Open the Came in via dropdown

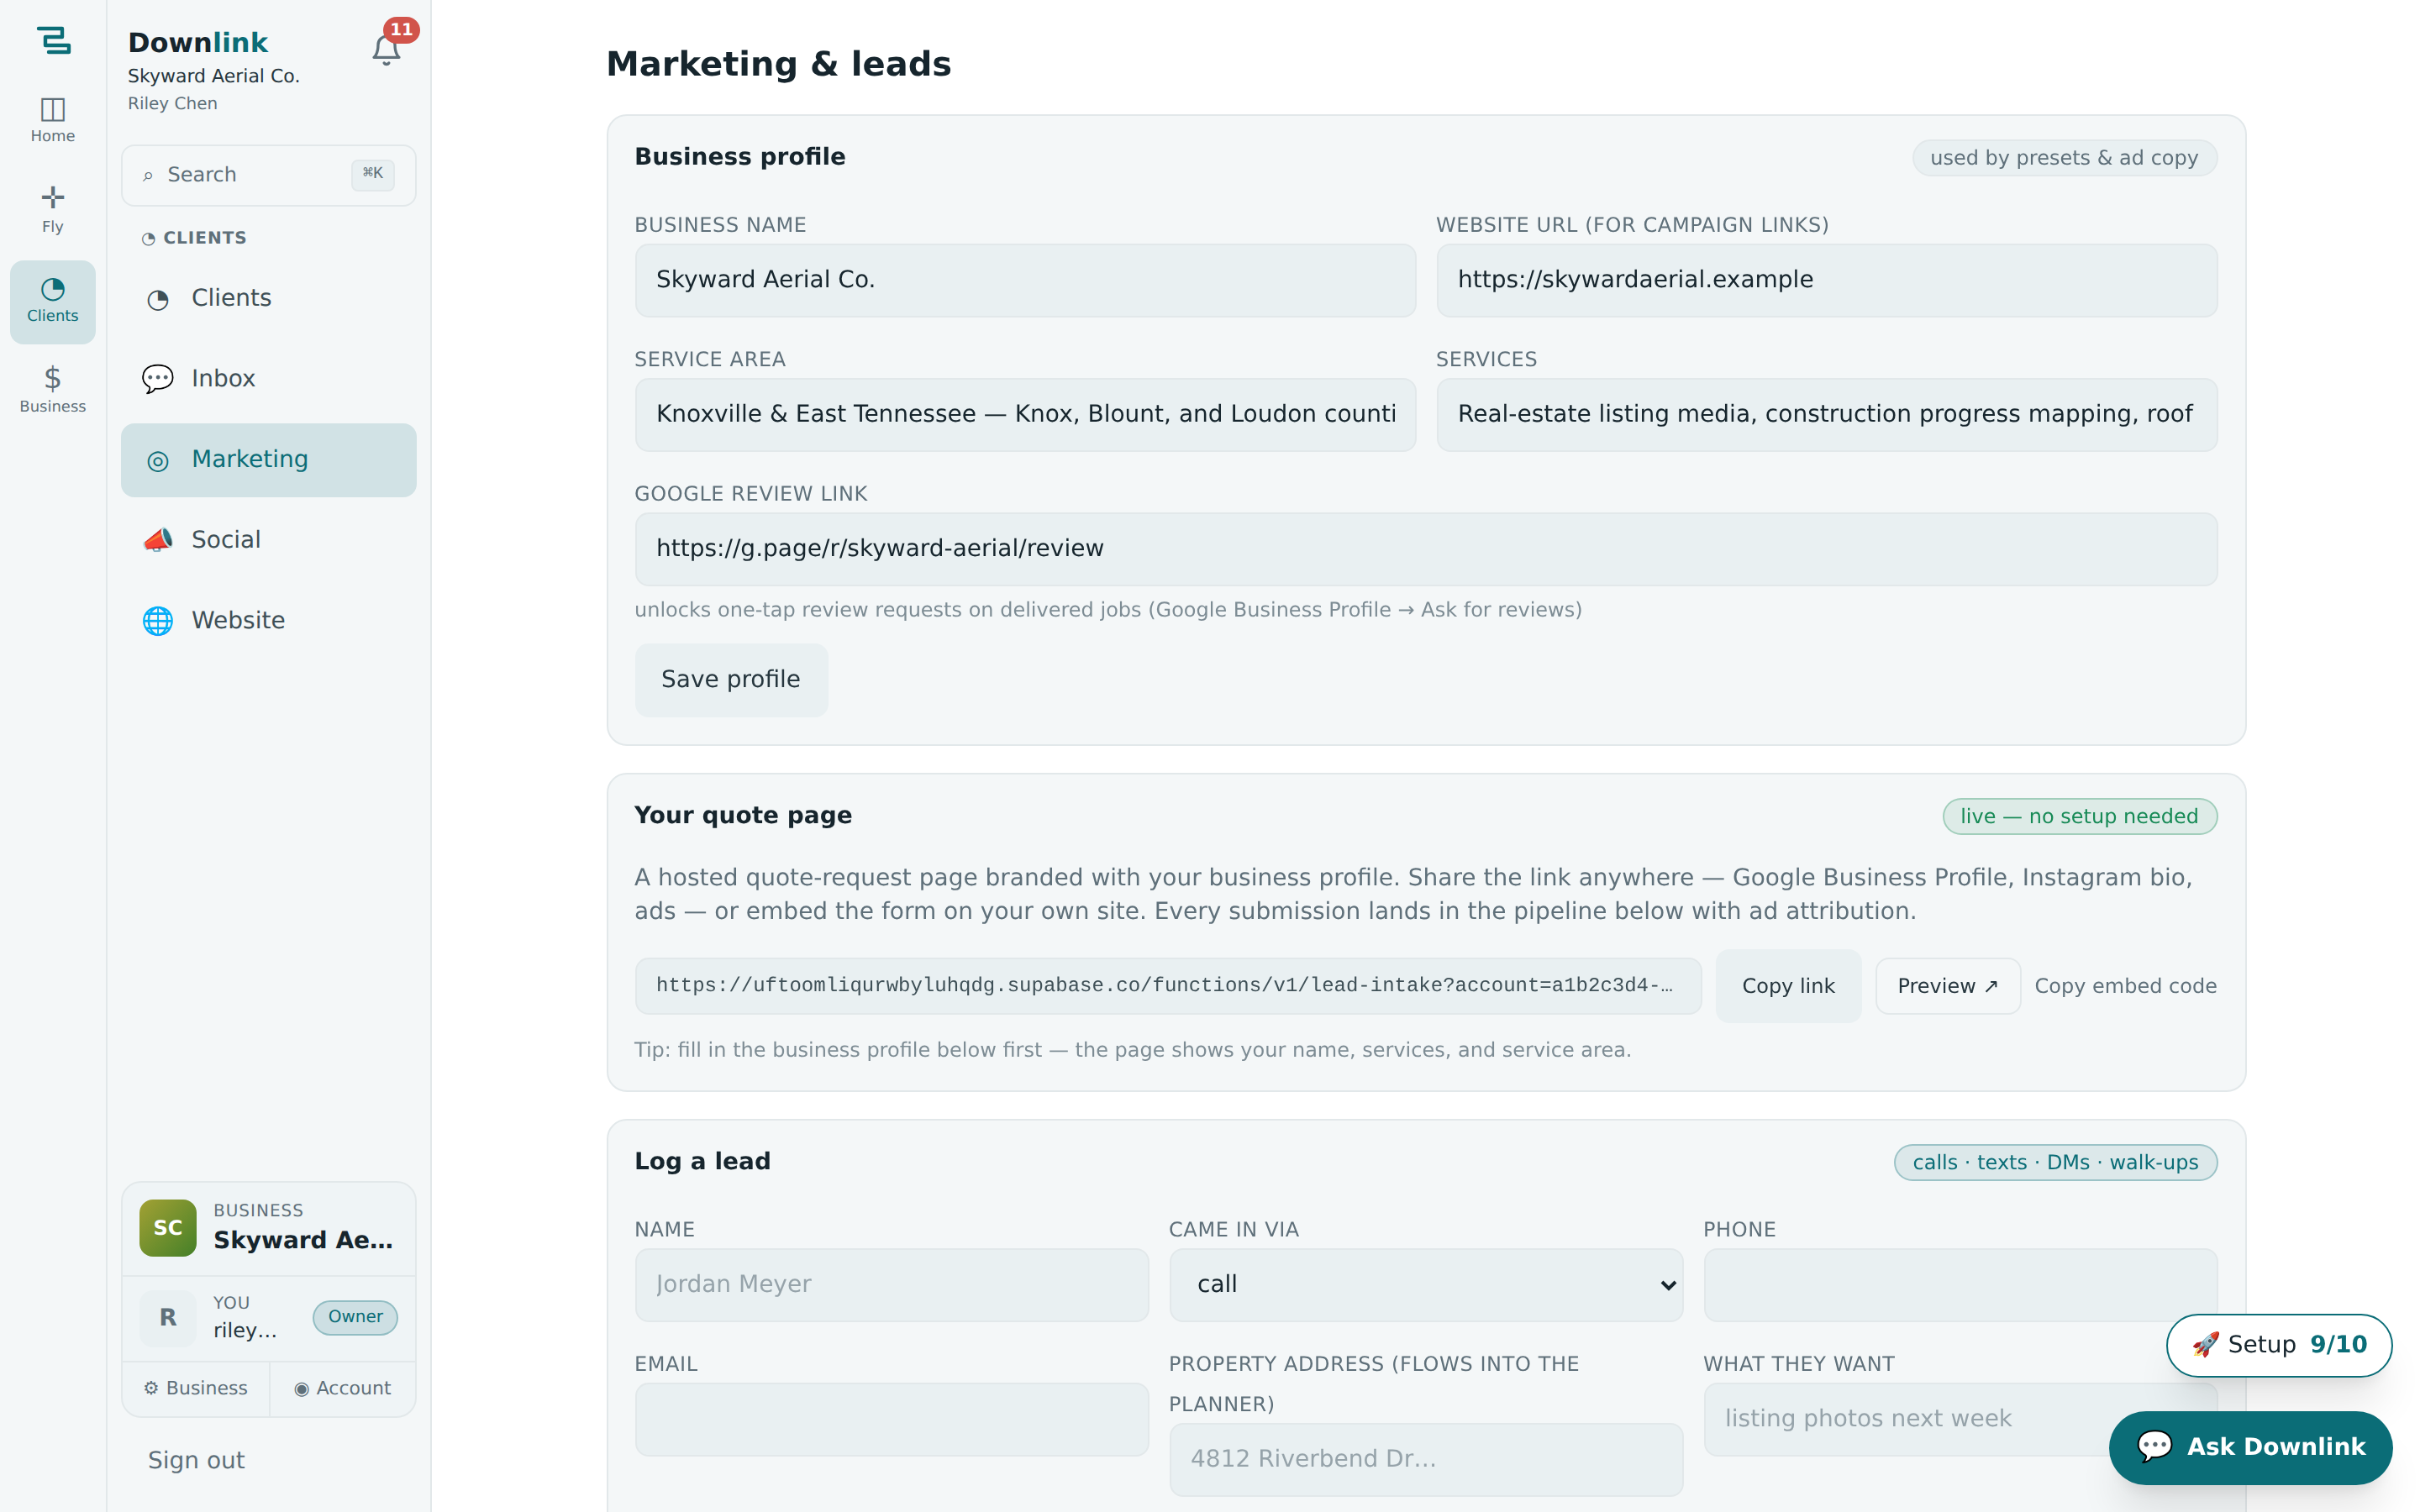(x=1425, y=1284)
